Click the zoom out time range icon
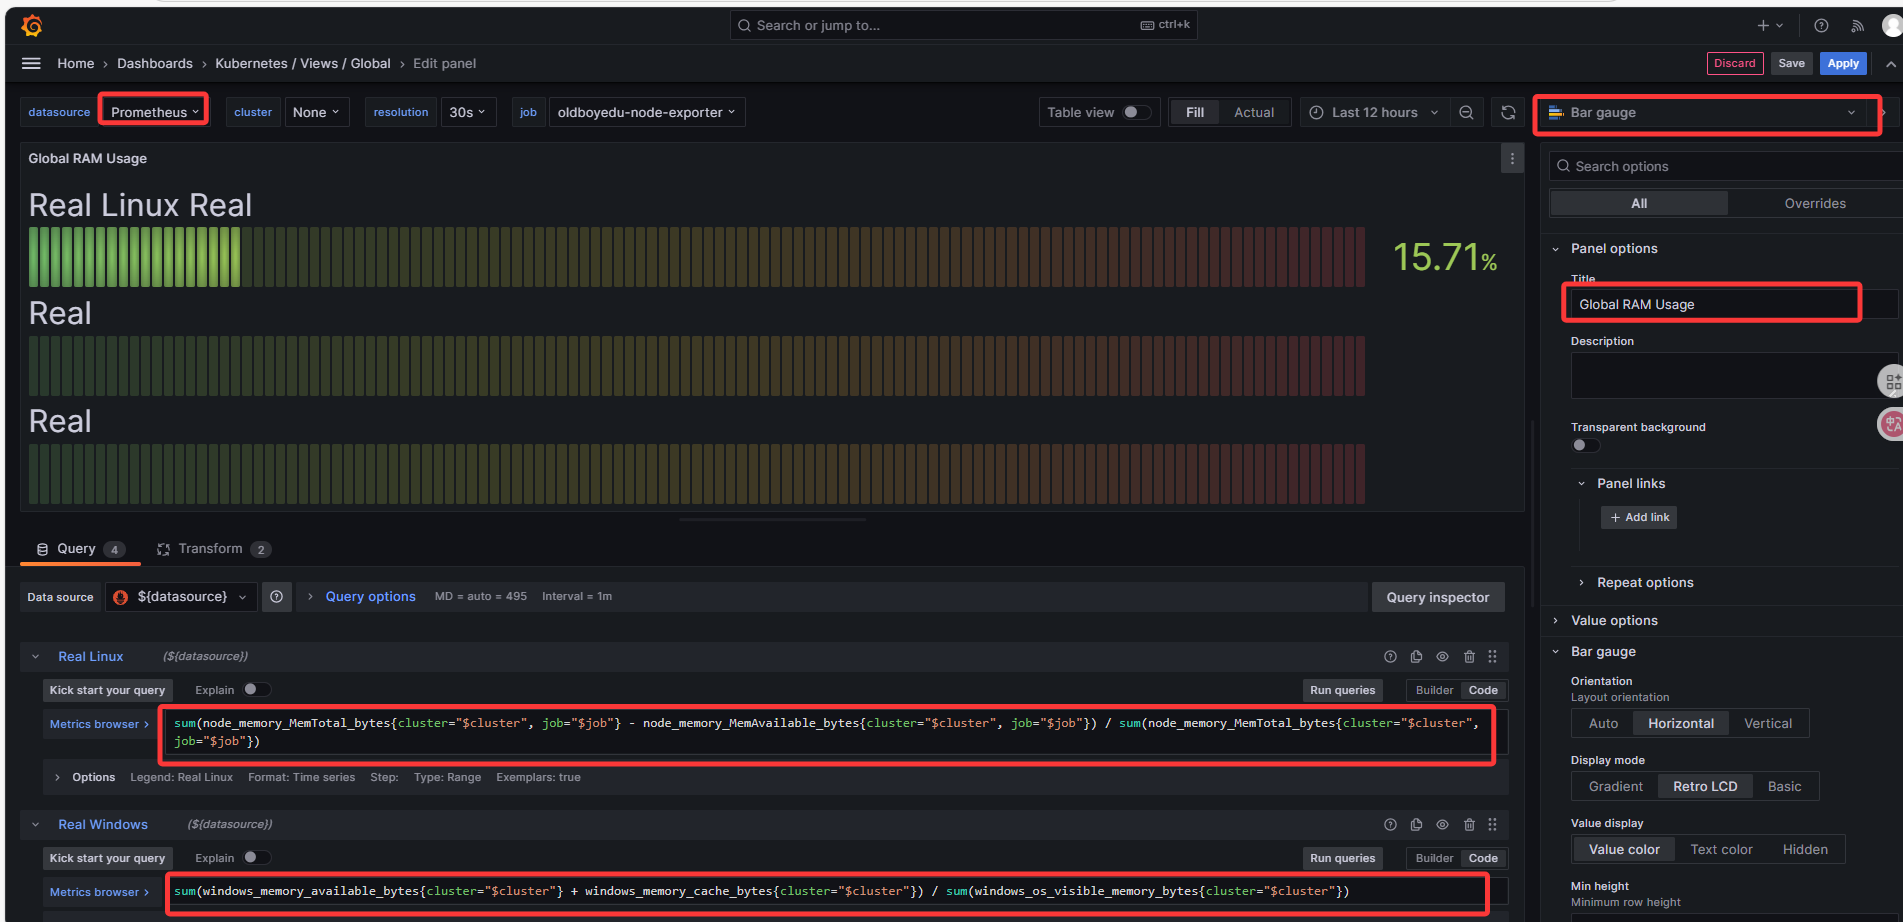 [x=1466, y=112]
